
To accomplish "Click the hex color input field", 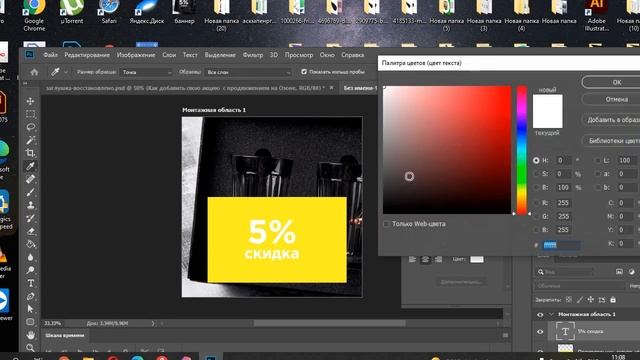I will (x=562, y=245).
